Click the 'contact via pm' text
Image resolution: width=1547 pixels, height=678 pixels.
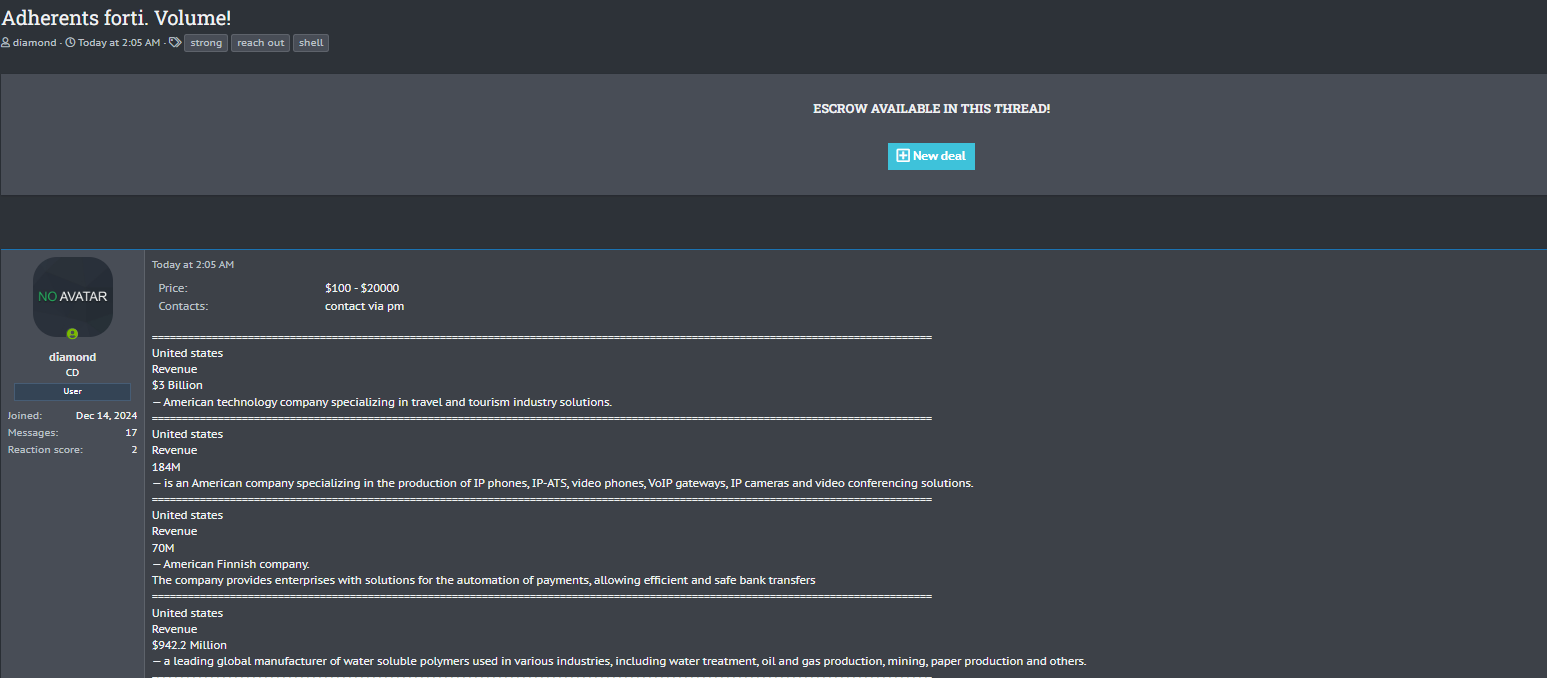(x=364, y=306)
